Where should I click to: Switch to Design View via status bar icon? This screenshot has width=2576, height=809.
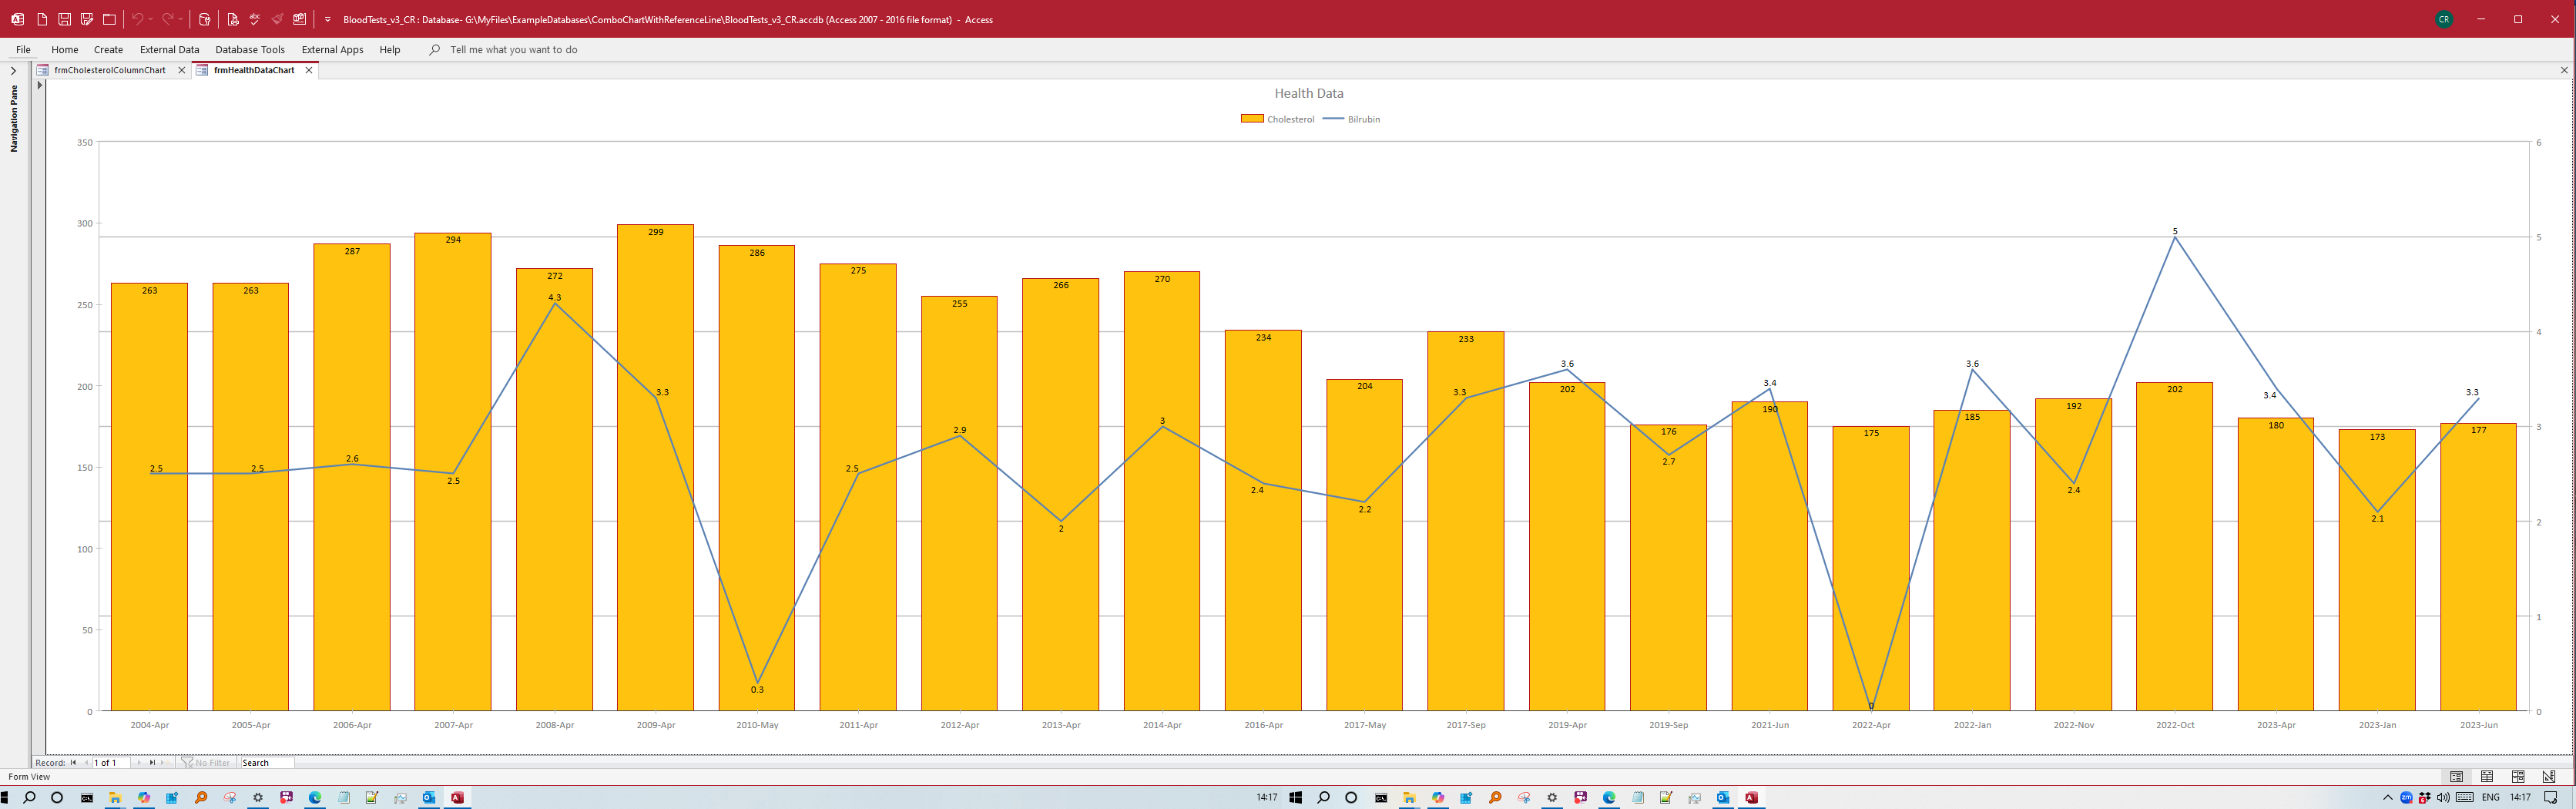[x=2549, y=777]
